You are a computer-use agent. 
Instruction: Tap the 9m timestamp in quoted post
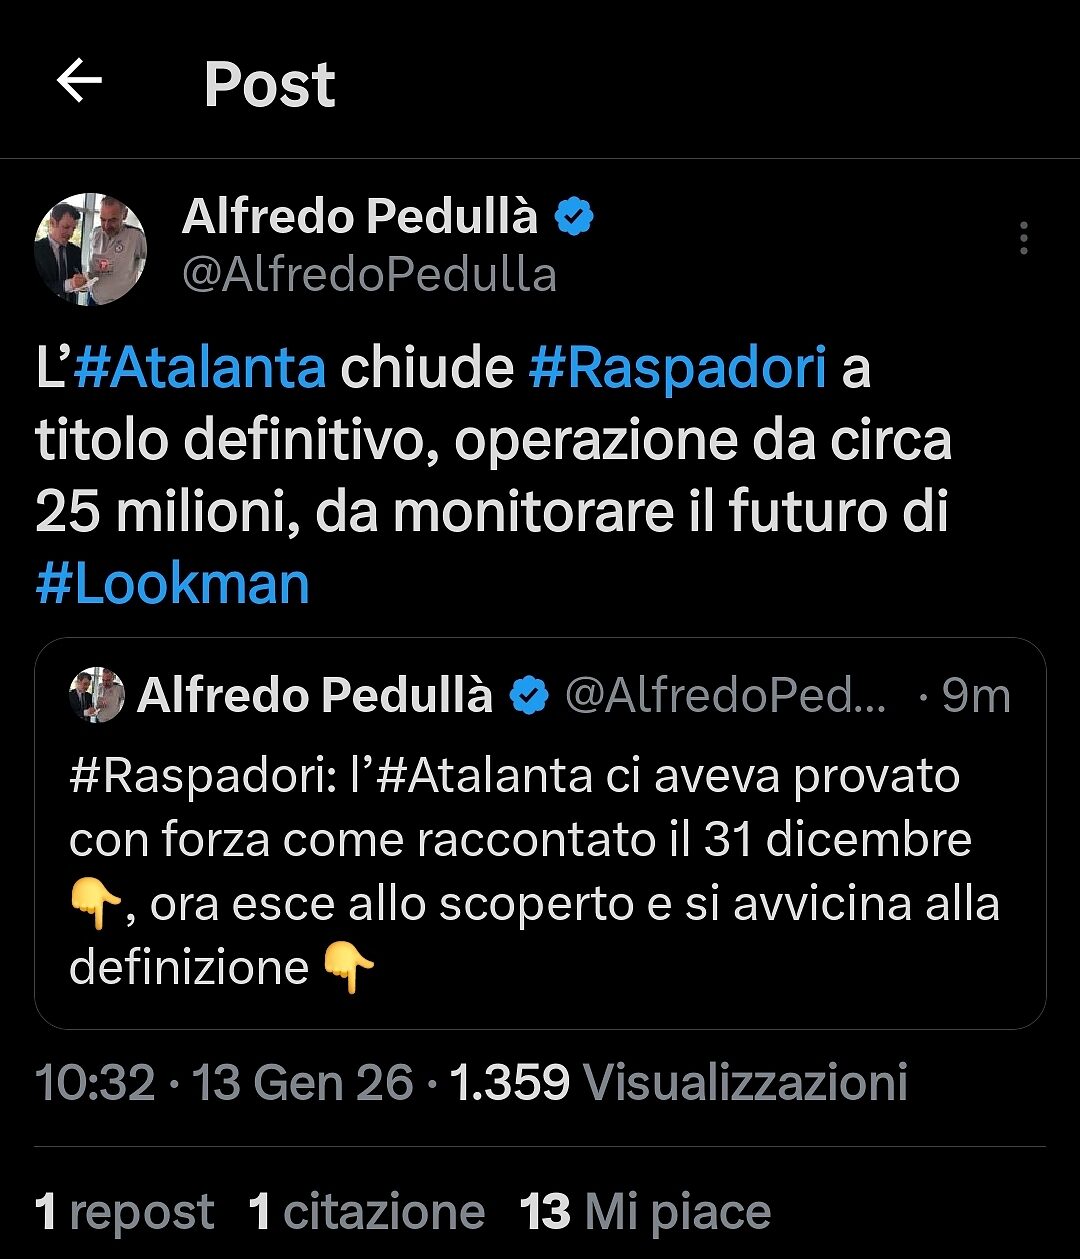975,695
